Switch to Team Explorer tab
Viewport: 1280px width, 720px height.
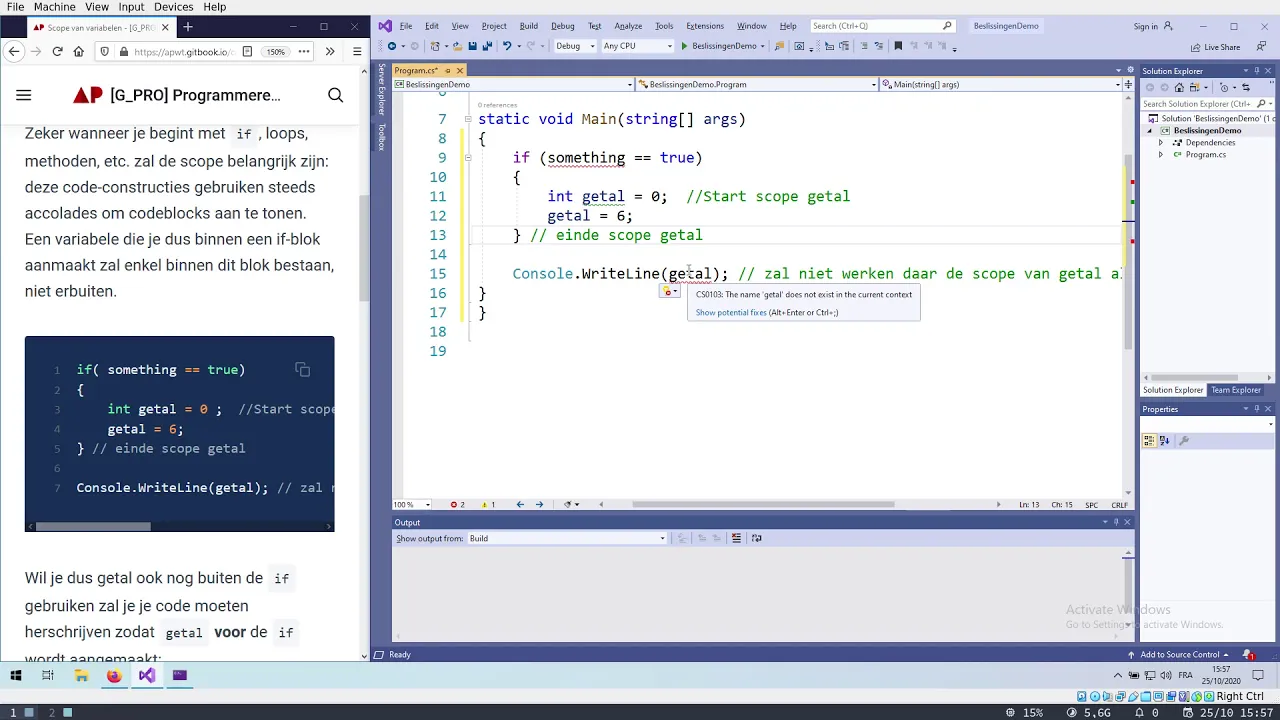1236,390
